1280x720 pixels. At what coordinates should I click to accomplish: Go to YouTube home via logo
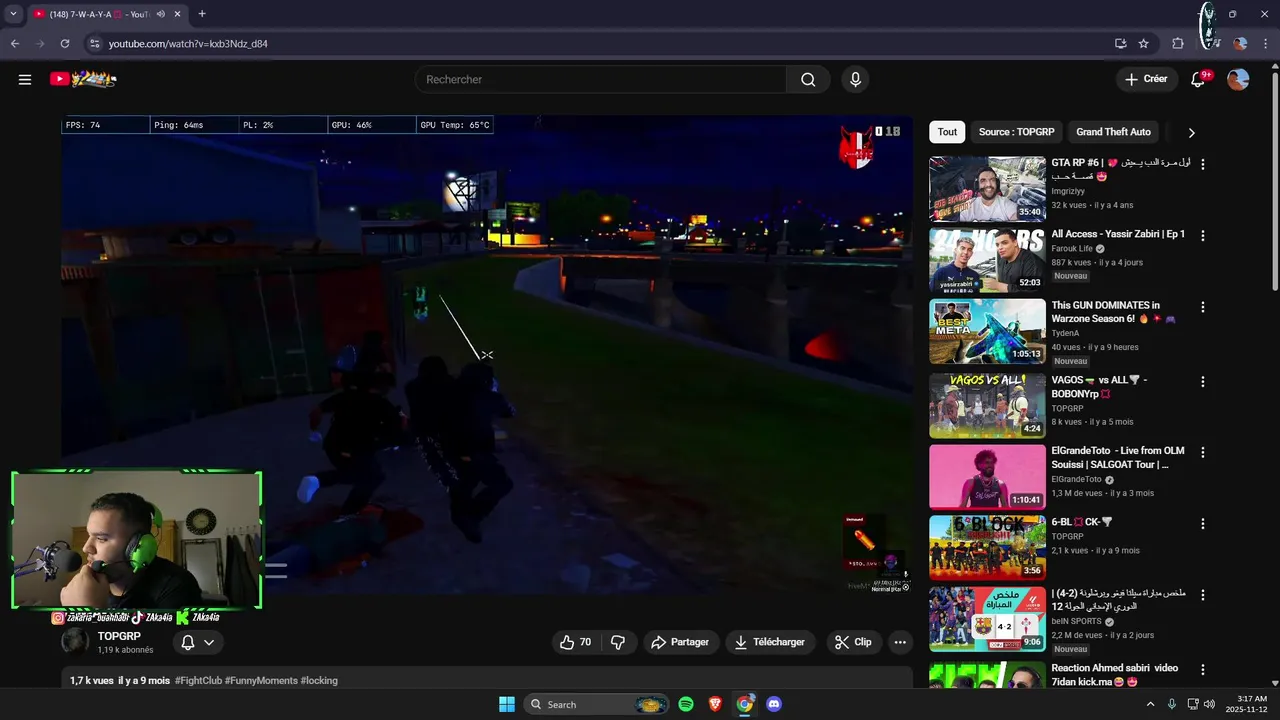(x=83, y=79)
